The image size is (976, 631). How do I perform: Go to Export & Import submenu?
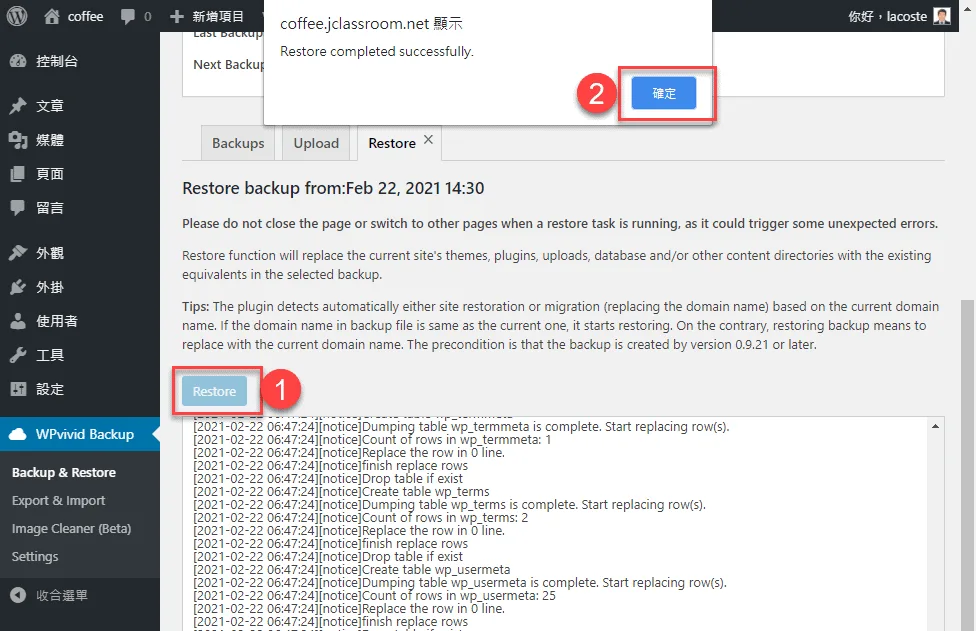point(59,501)
